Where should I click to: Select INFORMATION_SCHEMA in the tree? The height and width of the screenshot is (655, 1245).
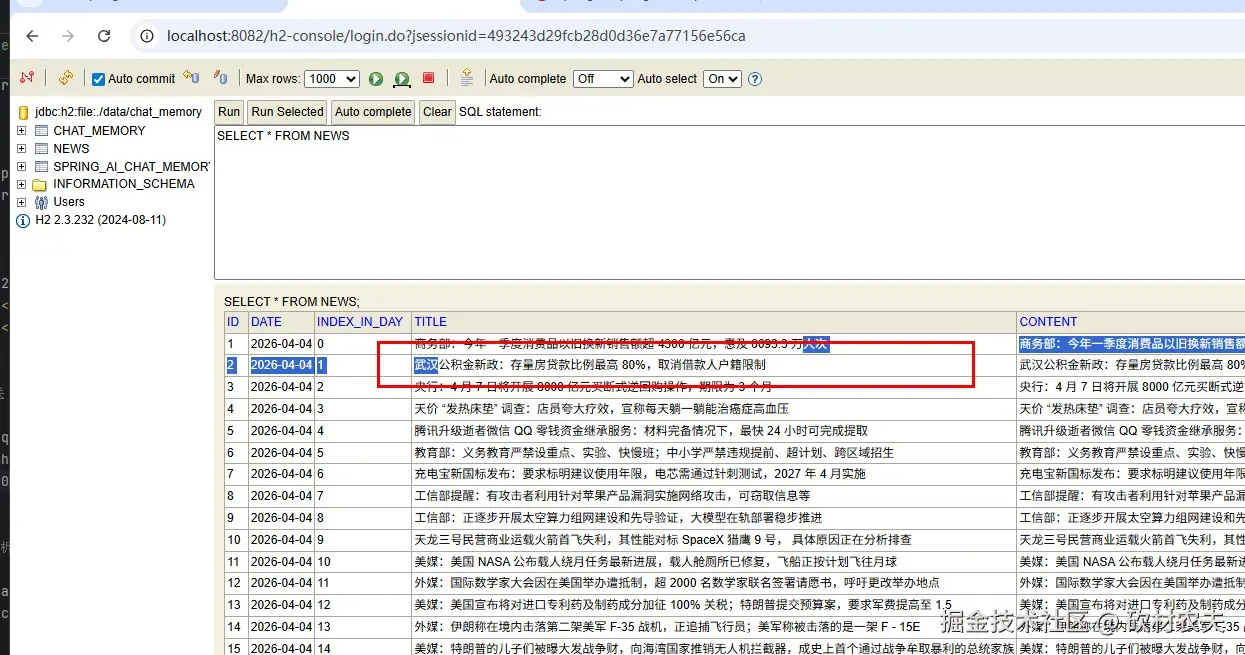pyautogui.click(x=124, y=184)
